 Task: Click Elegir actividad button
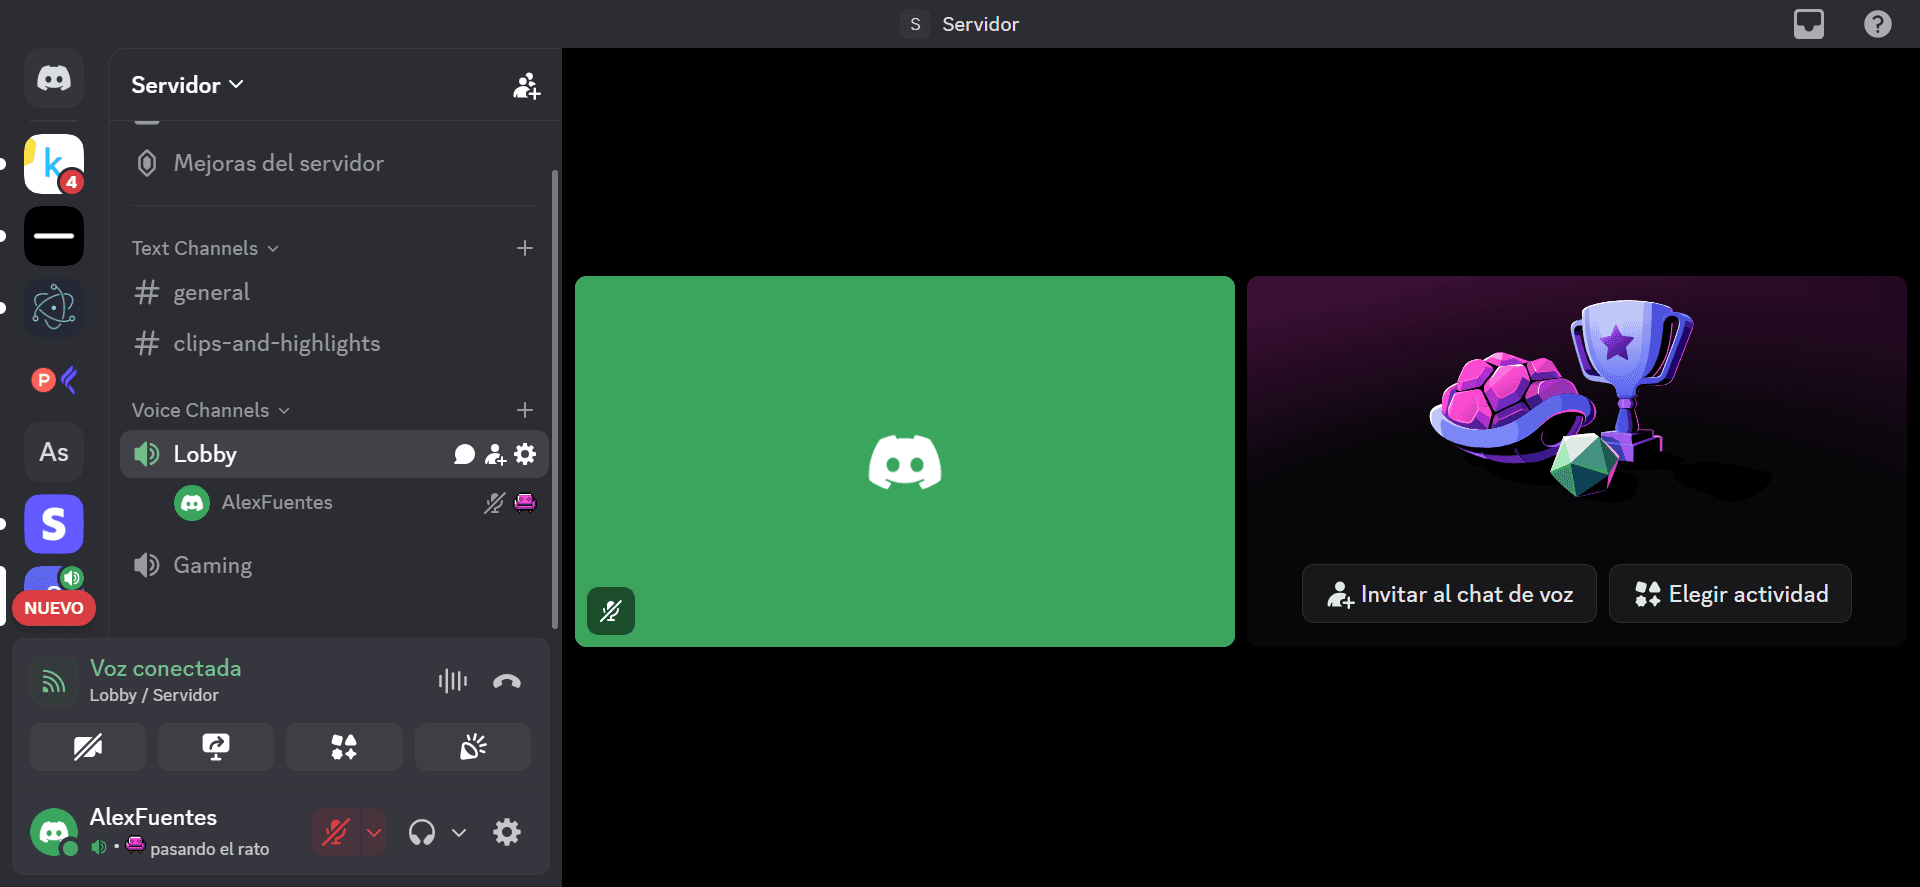1730,594
